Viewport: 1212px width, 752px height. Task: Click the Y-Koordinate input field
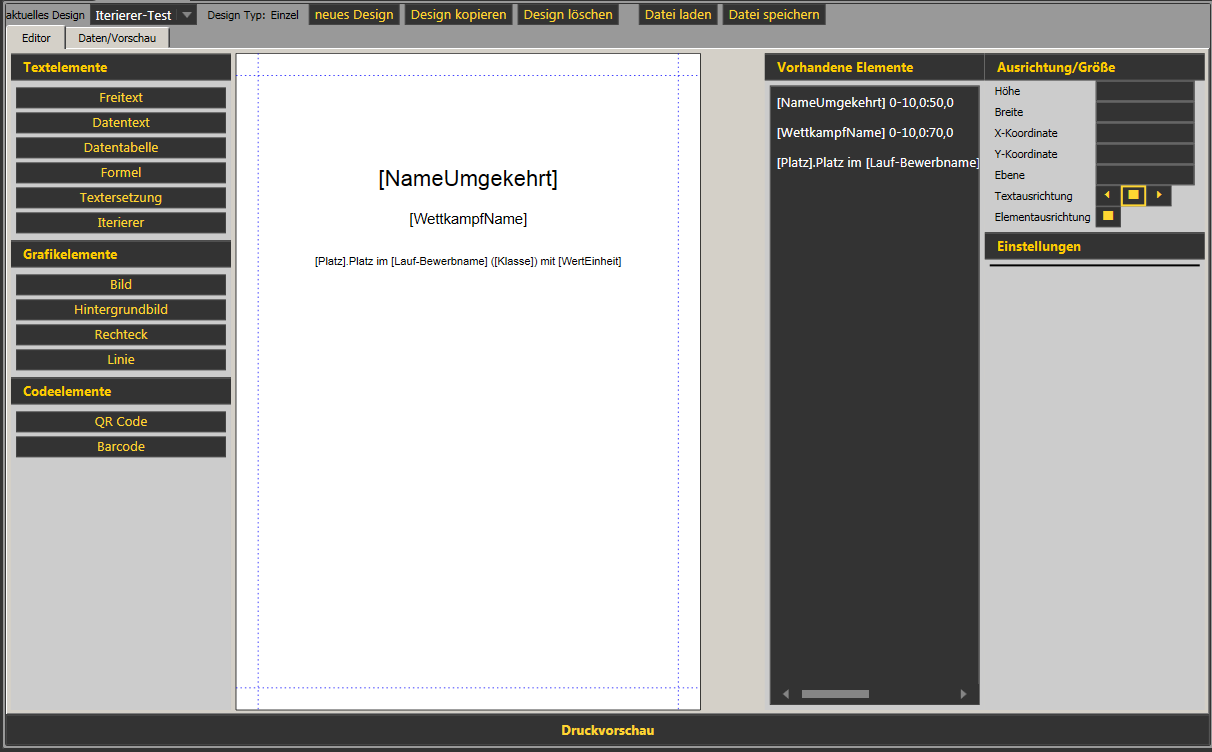point(1145,154)
